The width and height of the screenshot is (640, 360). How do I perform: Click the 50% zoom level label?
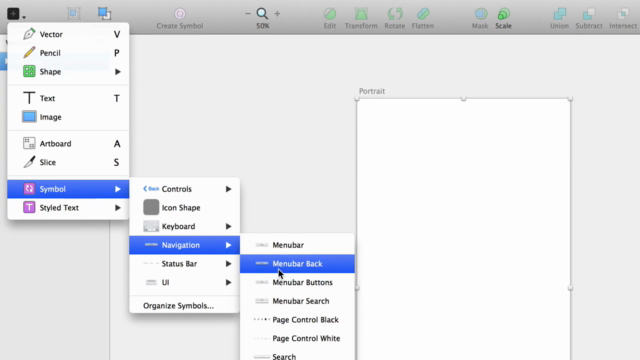(x=262, y=26)
